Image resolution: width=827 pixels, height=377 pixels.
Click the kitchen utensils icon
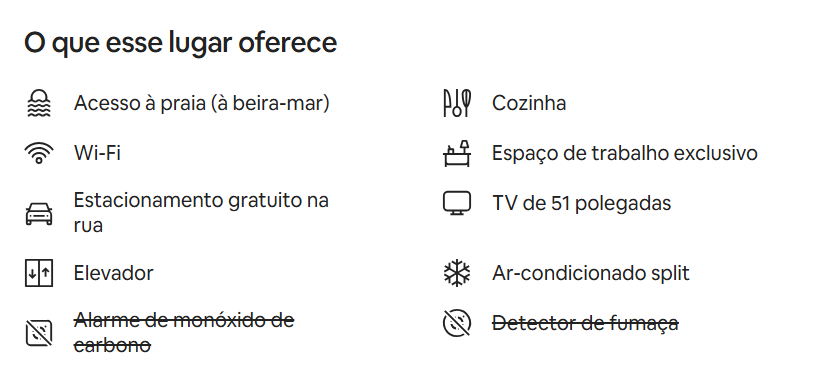[457, 103]
